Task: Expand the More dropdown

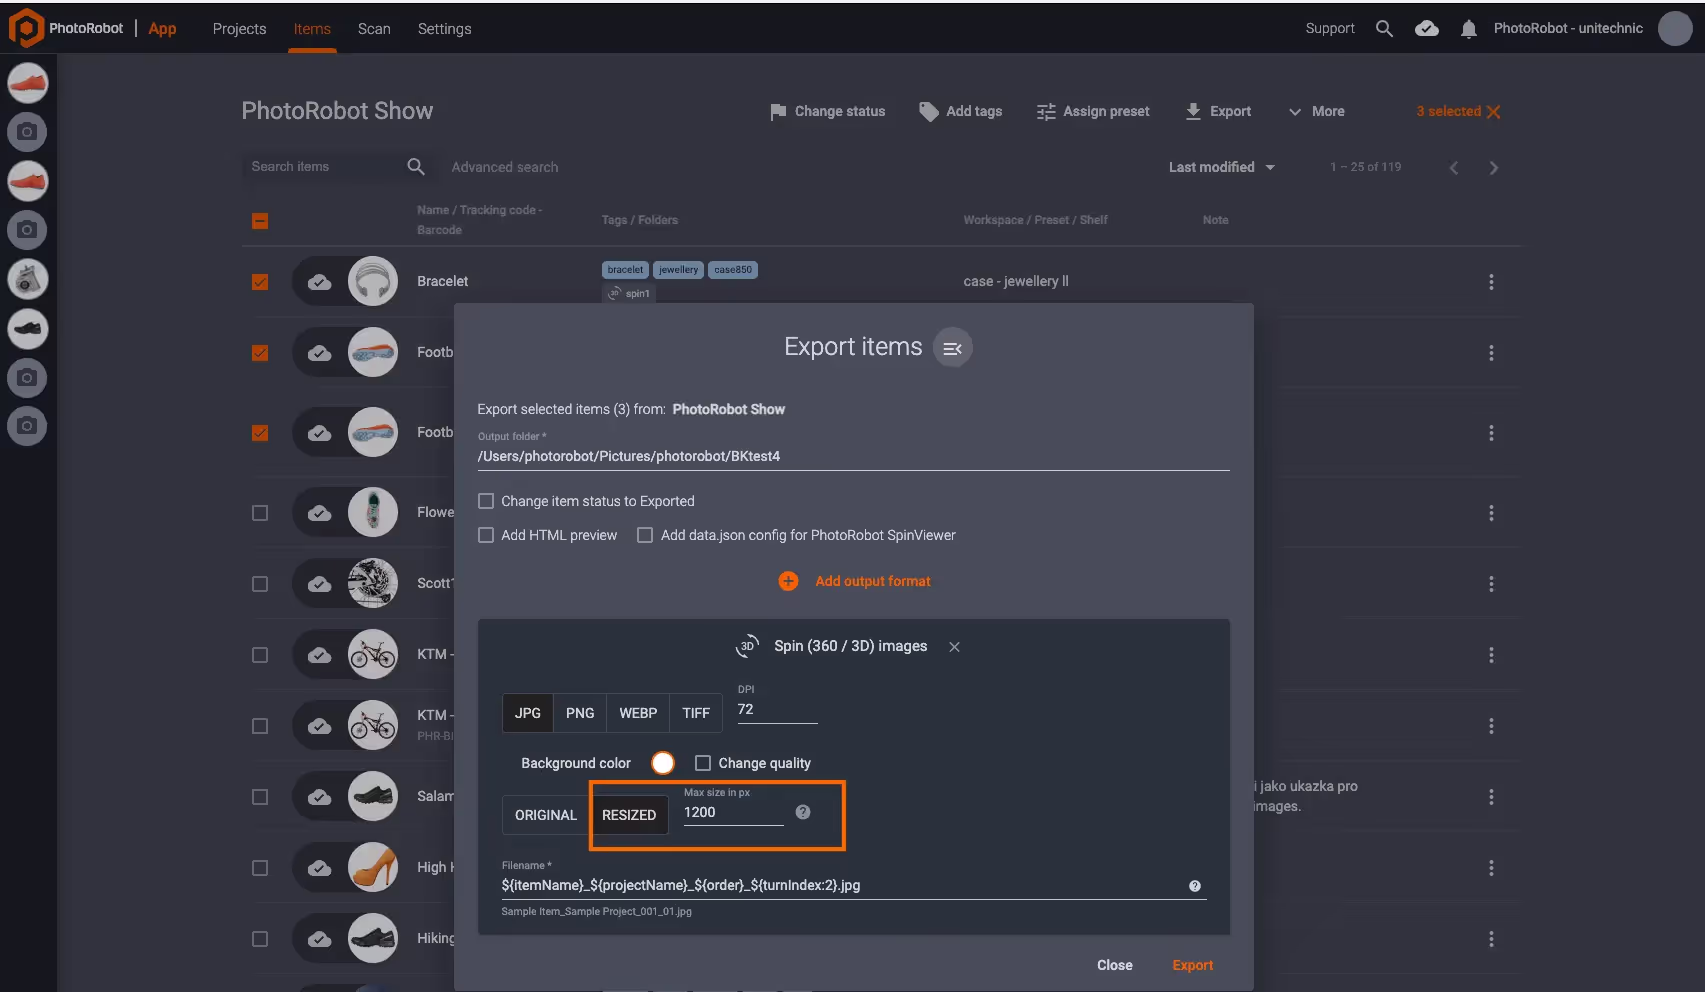Action: (x=1316, y=111)
